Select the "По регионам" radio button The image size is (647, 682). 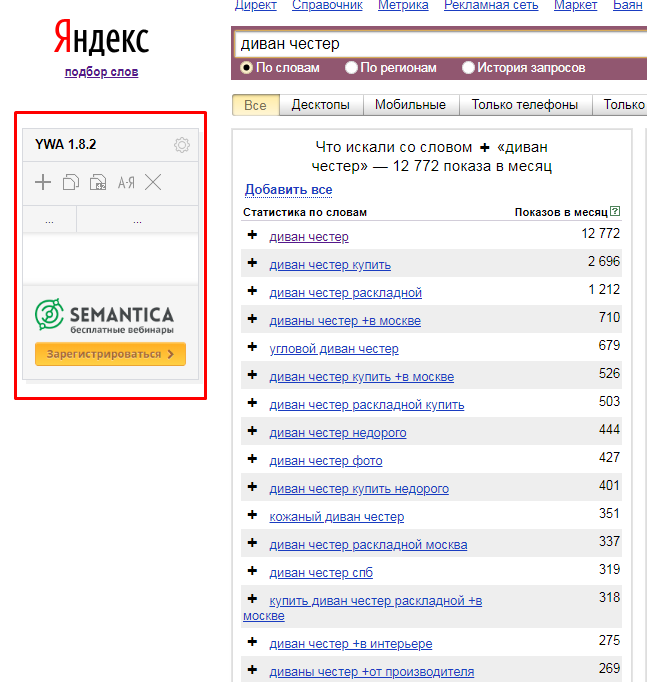(351, 68)
